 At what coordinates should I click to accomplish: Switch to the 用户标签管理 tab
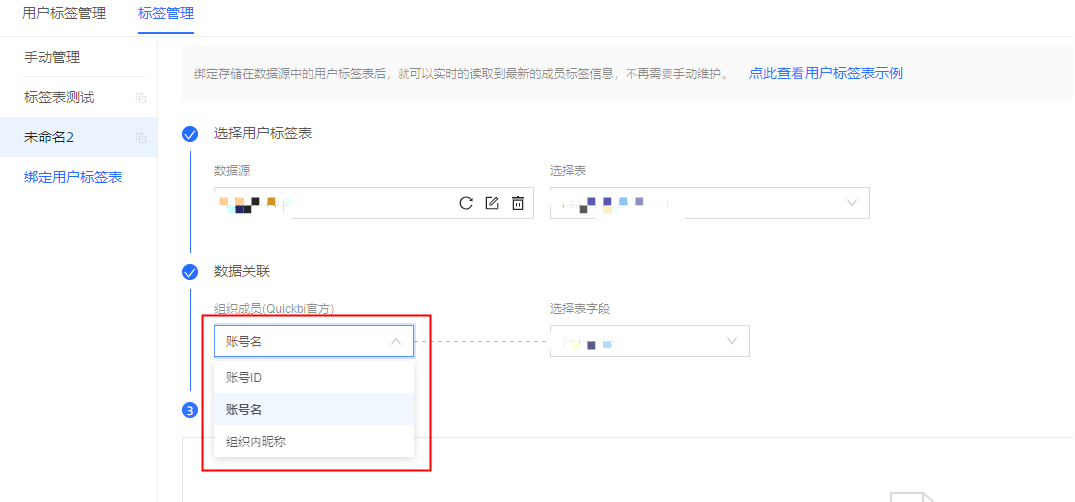coord(63,14)
